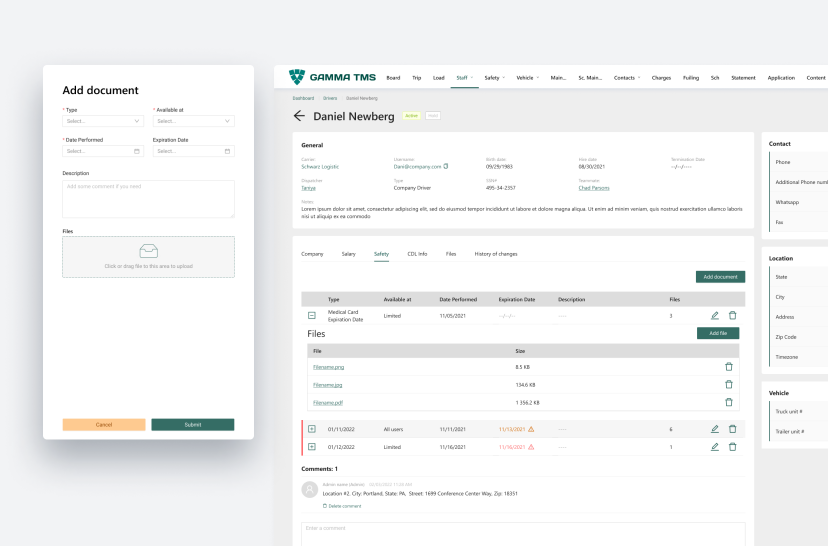The width and height of the screenshot is (828, 546).
Task: Click the Description text area
Action: click(x=148, y=198)
